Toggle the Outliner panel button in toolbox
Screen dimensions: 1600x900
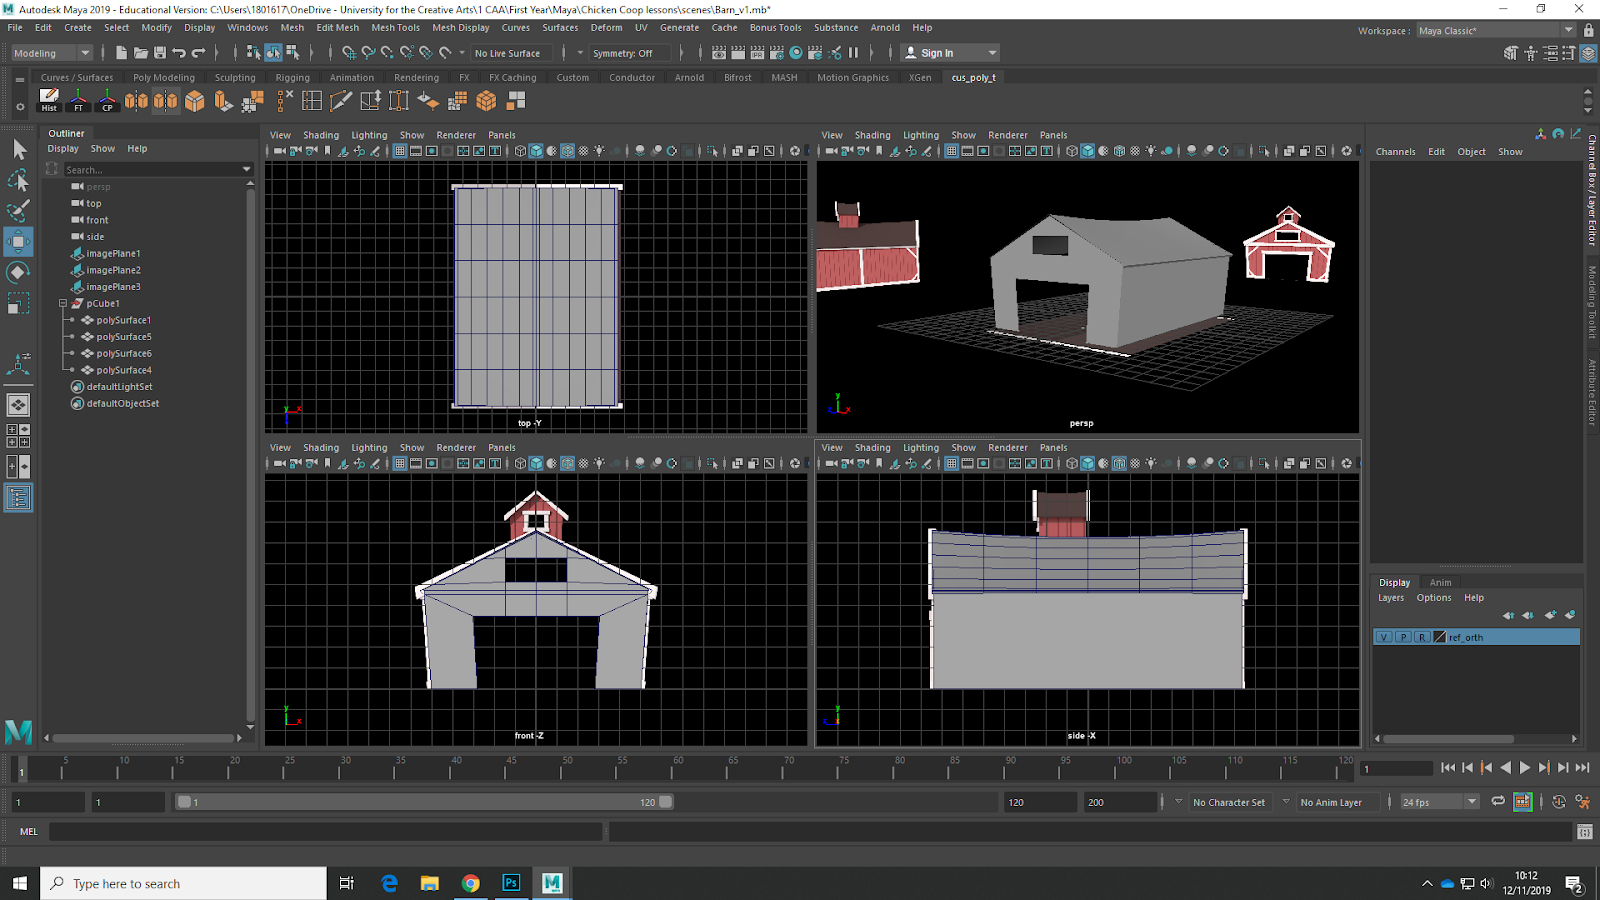pyautogui.click(x=18, y=497)
